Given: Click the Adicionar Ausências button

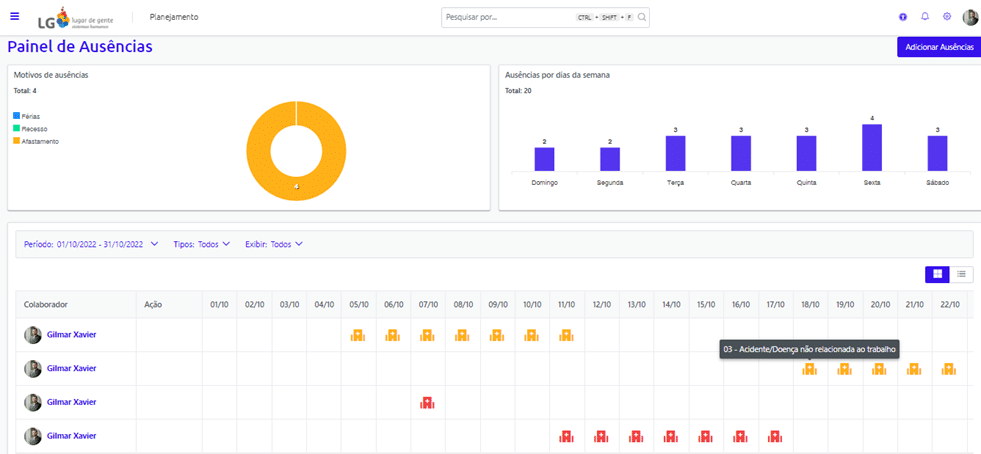Looking at the screenshot, I should pyautogui.click(x=938, y=47).
